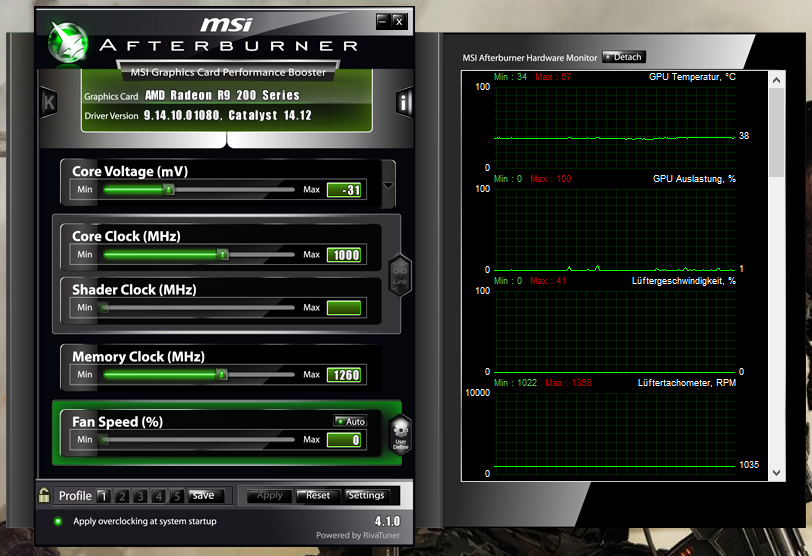Viewport: 812px width, 556px height.
Task: Click the Lüftertachometer RPM graph
Action: 615,433
